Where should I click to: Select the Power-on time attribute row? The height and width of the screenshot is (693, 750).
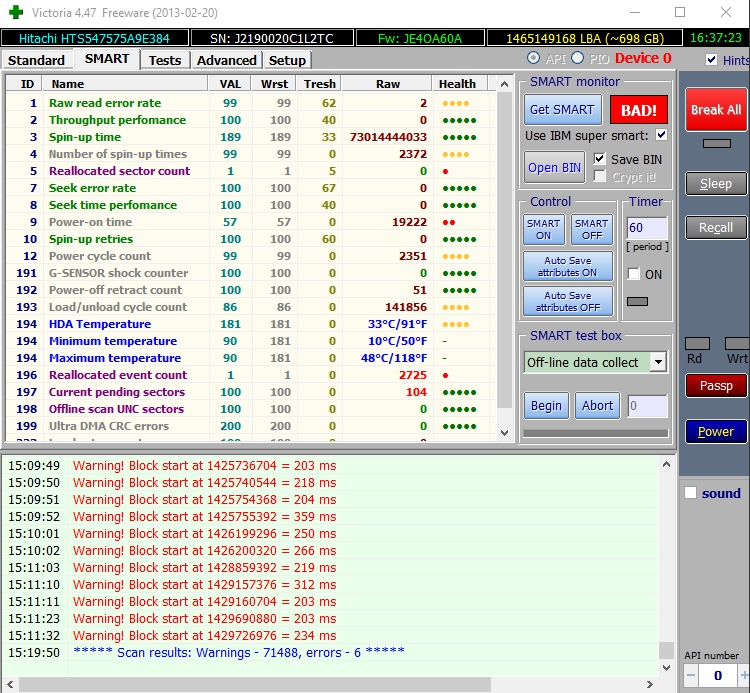coord(249,222)
